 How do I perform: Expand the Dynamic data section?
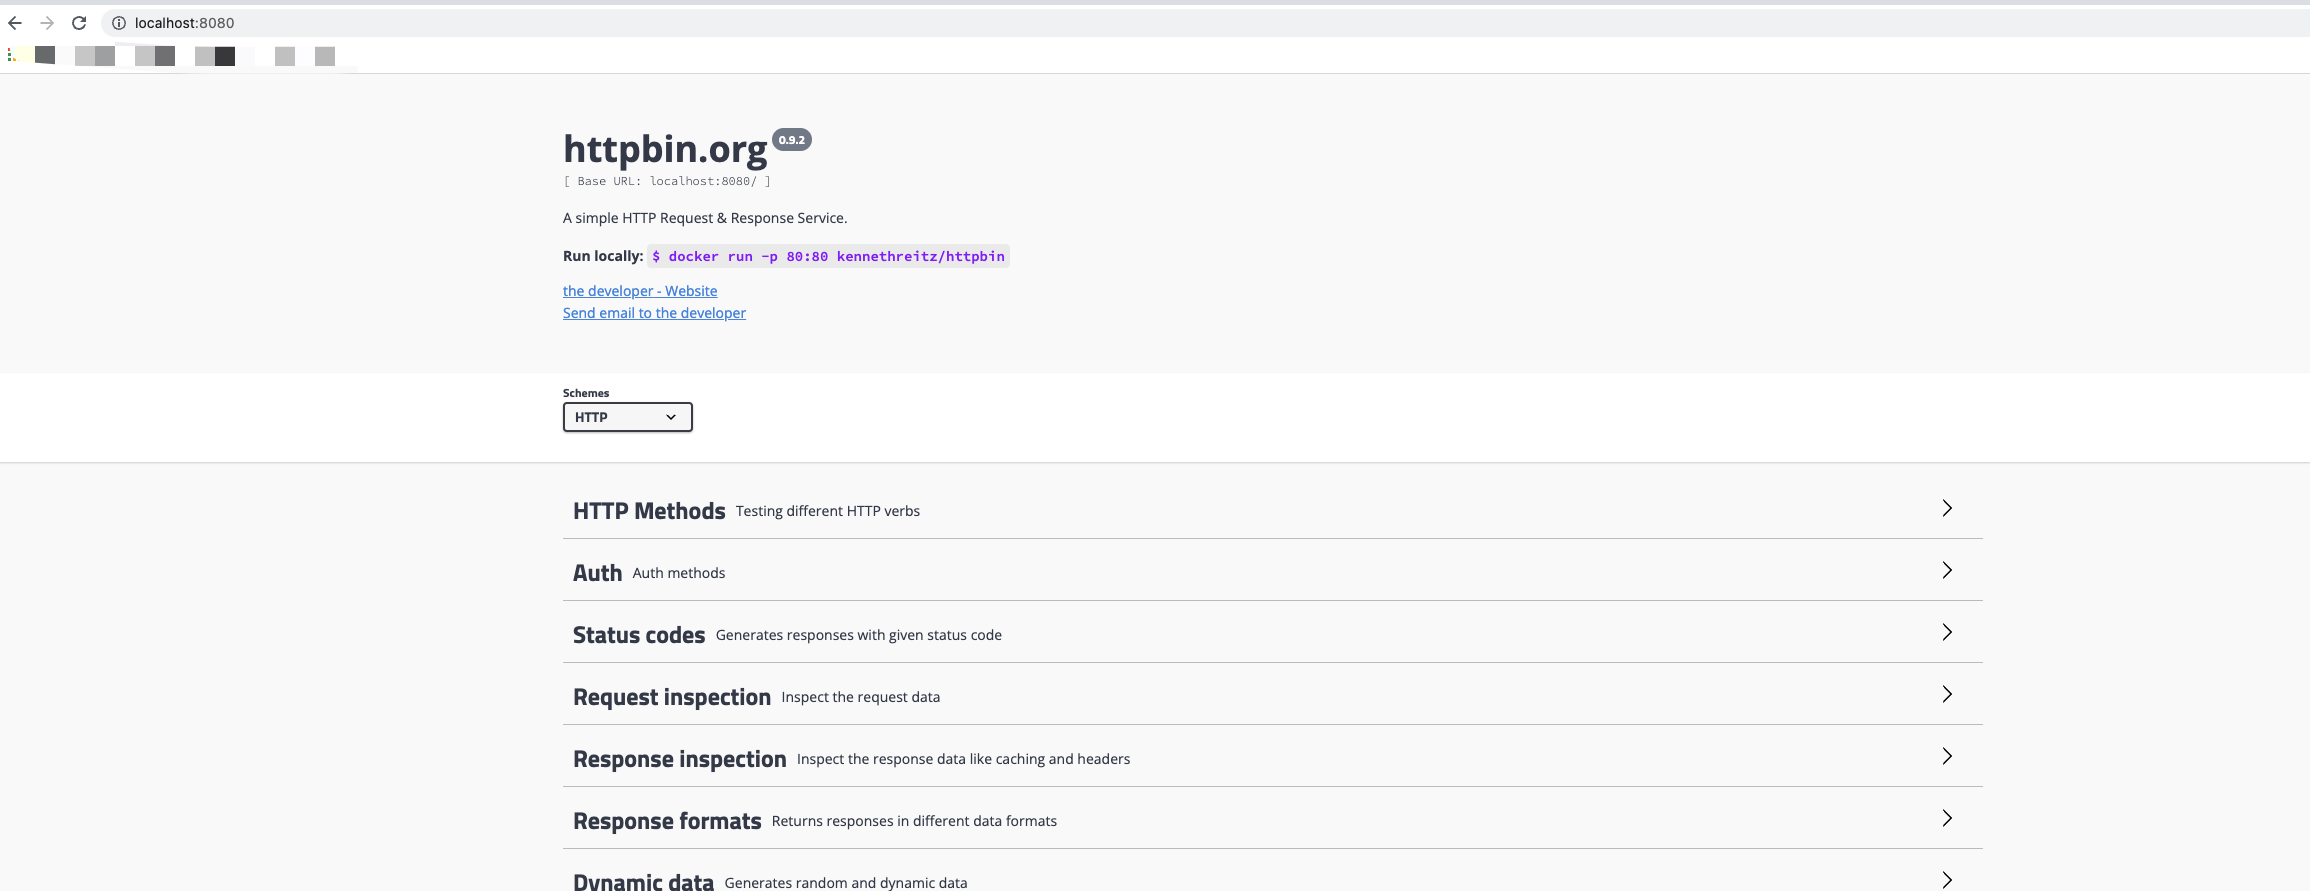(1272, 876)
